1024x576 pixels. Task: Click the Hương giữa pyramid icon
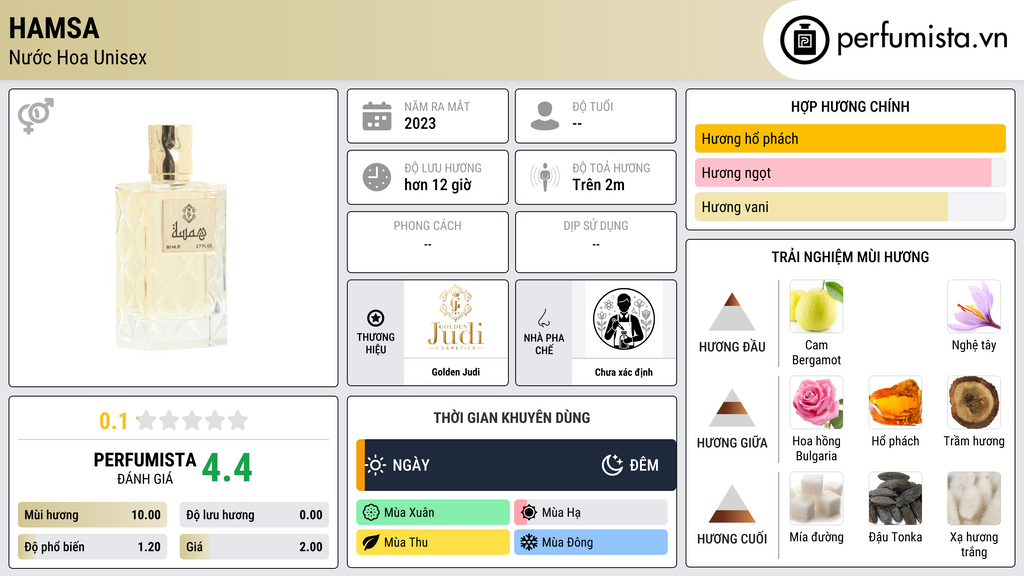(732, 408)
